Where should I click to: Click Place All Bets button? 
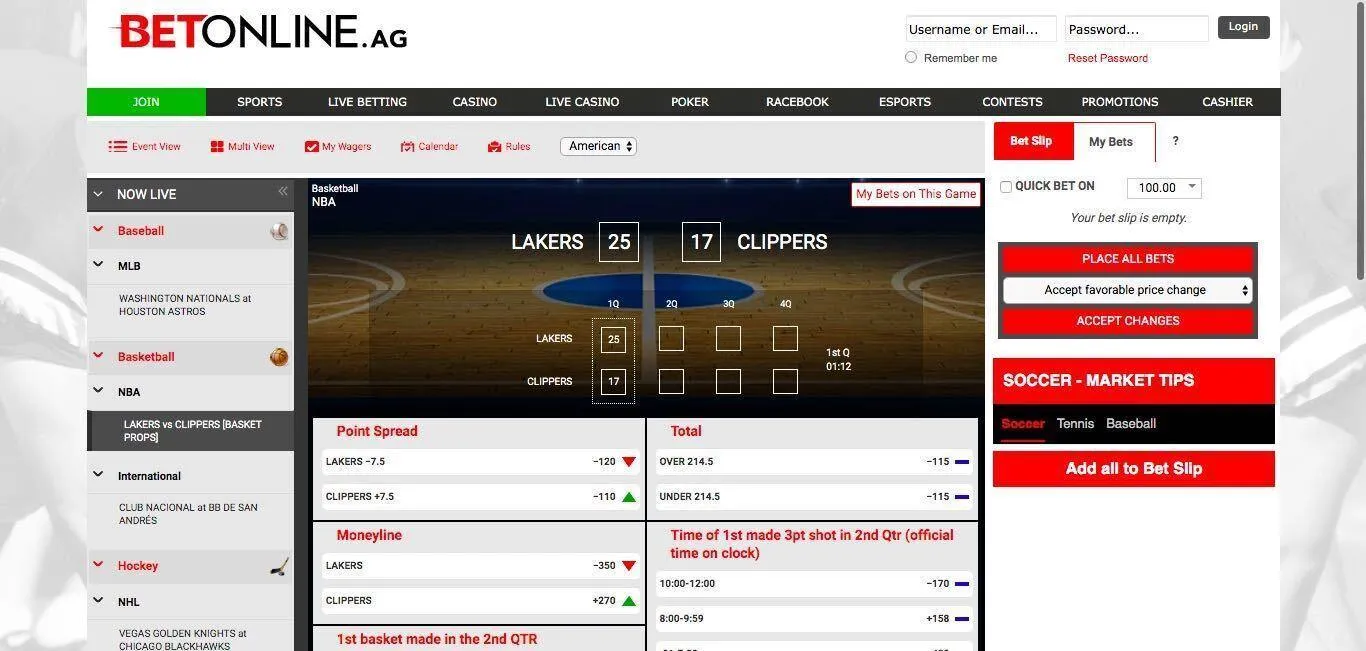1128,258
